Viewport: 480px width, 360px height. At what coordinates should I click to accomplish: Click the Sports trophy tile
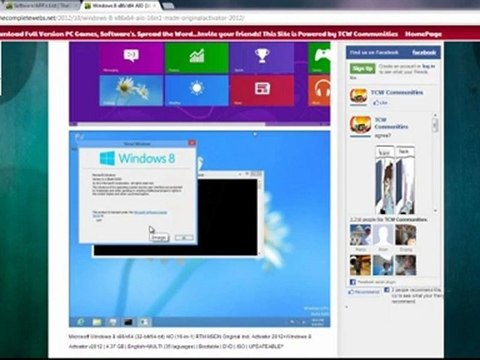[262, 59]
